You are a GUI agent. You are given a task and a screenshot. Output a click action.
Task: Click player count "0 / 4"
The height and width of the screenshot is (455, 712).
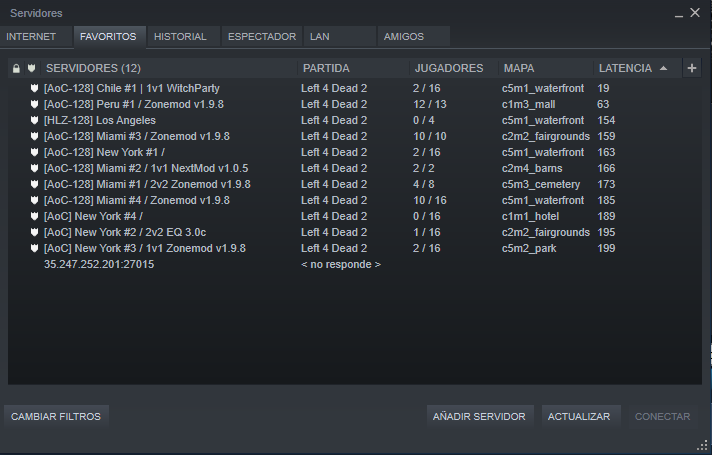click(x=424, y=120)
